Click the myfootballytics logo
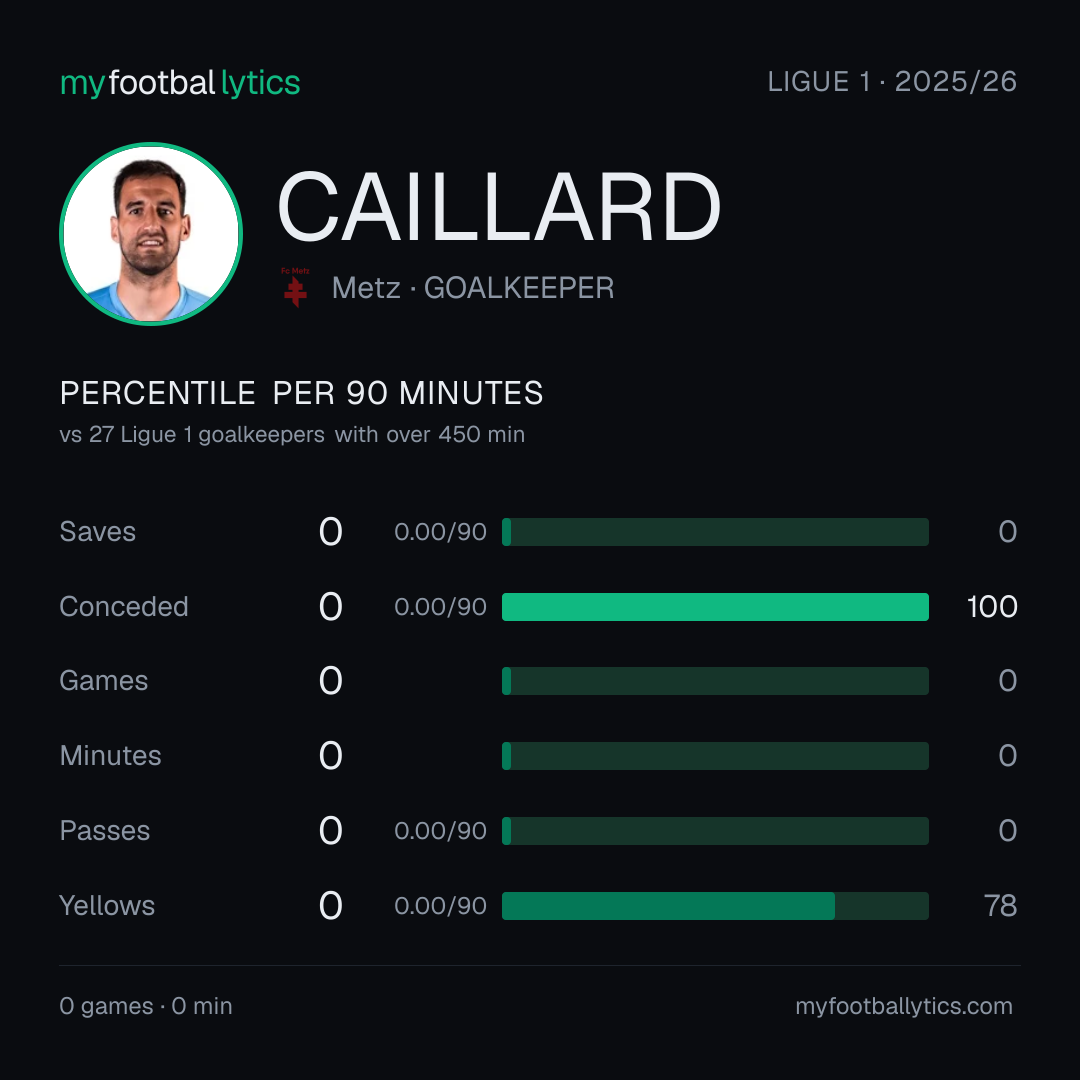The height and width of the screenshot is (1080, 1080). (x=180, y=83)
